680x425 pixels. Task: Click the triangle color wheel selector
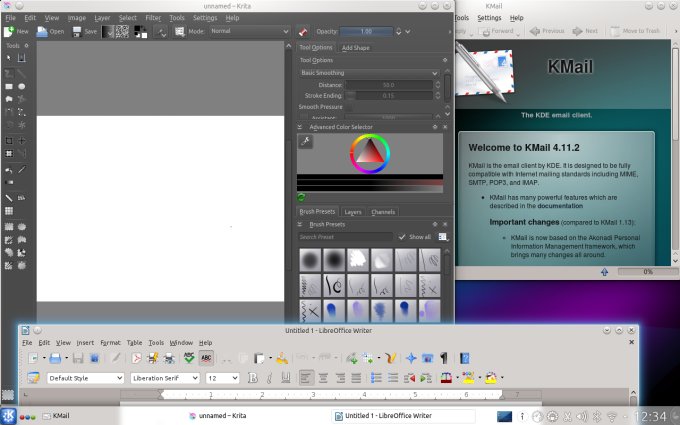click(371, 154)
